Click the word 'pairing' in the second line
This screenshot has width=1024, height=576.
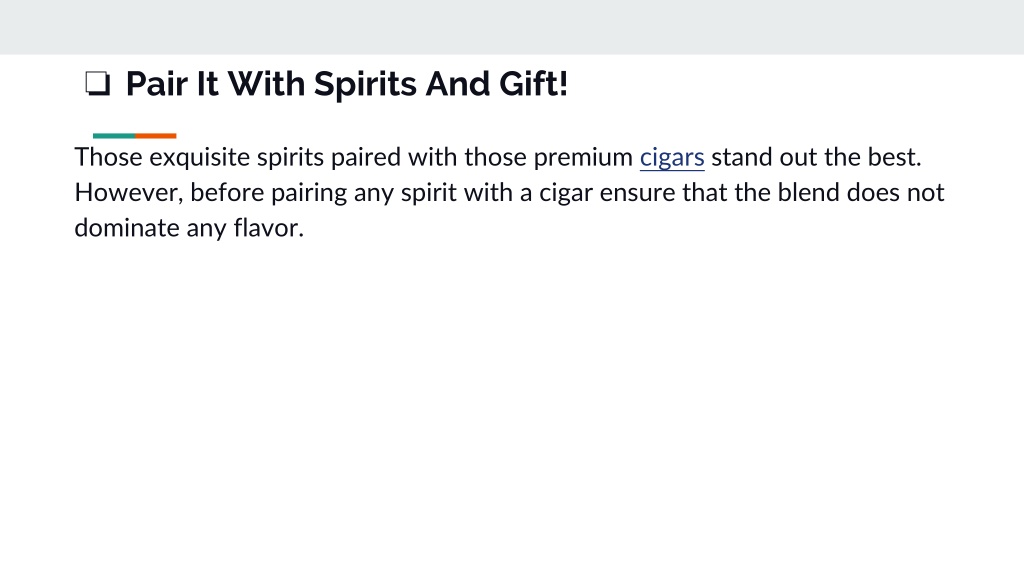click(x=309, y=193)
